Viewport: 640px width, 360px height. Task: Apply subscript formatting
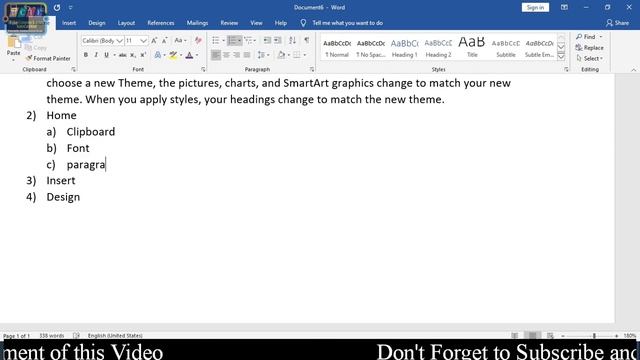coord(133,55)
